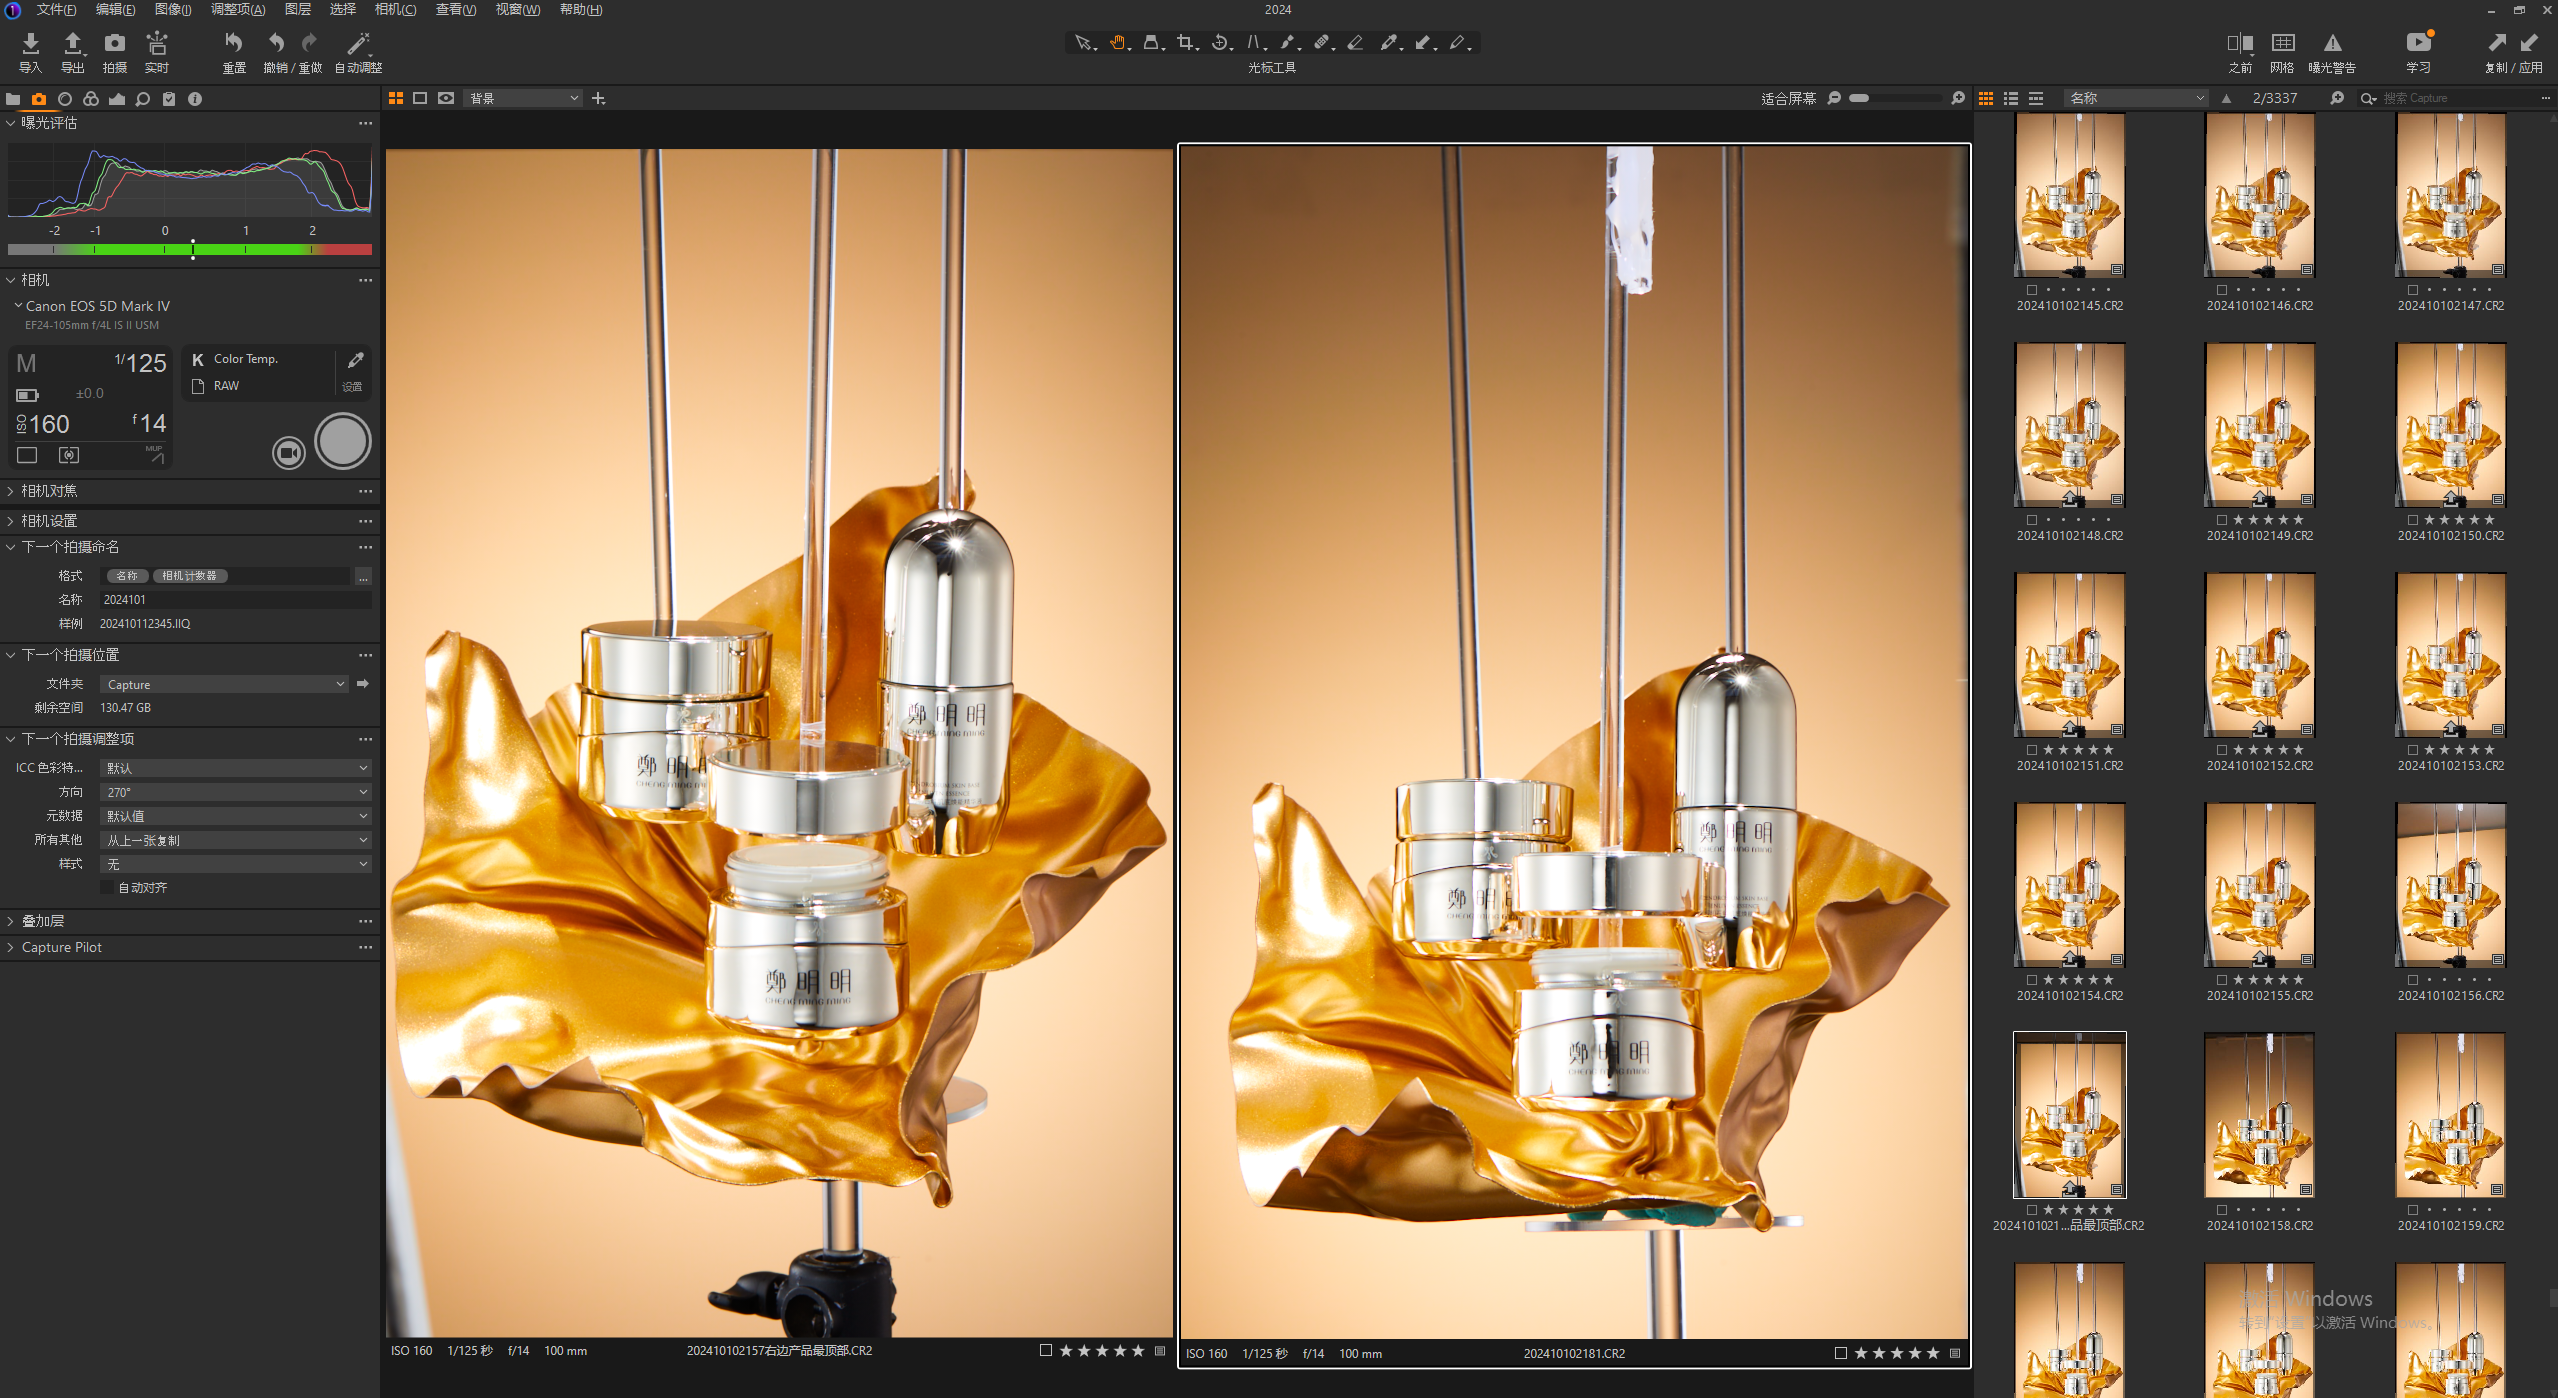This screenshot has width=2558, height=1398.
Task: Select the pointer cursor tool
Action: [1083, 42]
